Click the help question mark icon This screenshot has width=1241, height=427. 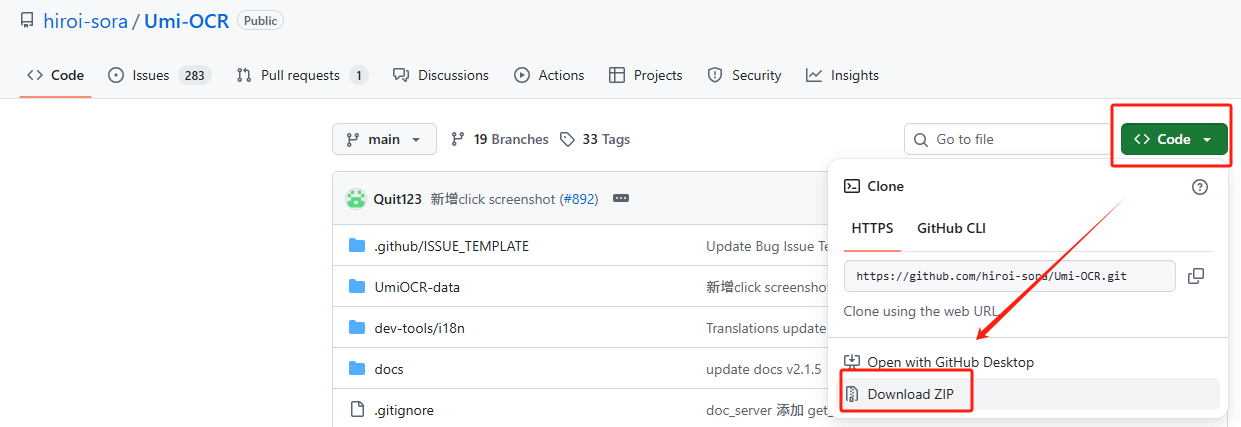coord(1200,187)
